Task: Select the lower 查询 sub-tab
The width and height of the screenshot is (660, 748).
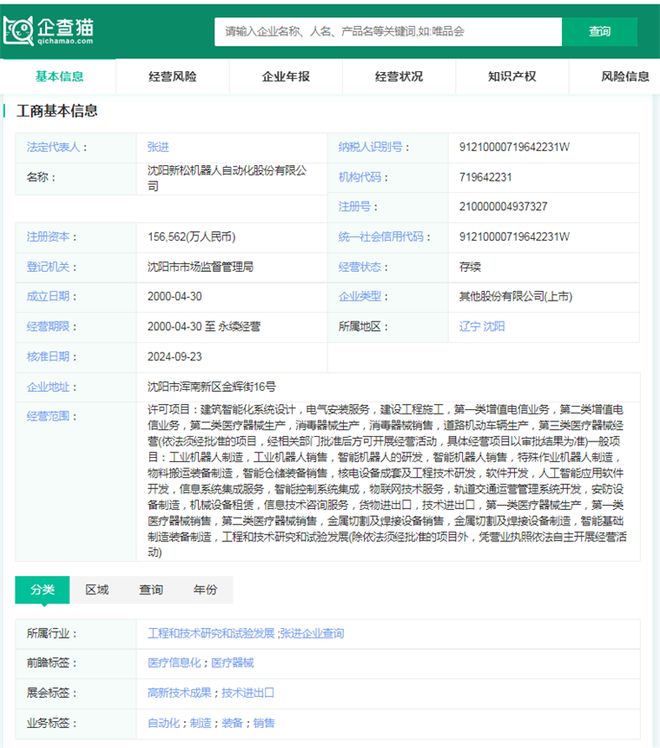Action: pyautogui.click(x=151, y=590)
